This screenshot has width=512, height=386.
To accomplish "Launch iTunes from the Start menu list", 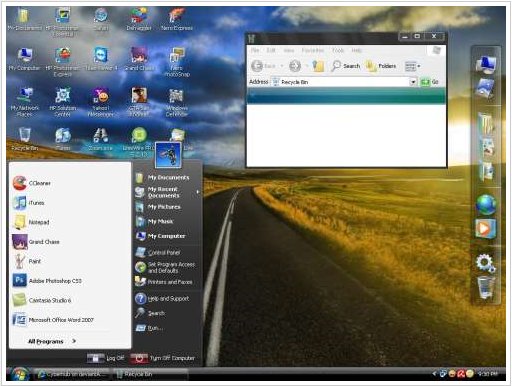I will click(29, 203).
